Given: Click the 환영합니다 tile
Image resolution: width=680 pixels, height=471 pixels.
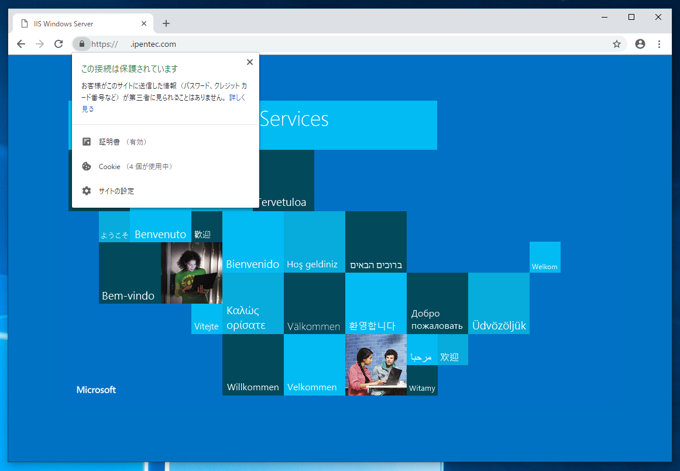Looking at the screenshot, I should pyautogui.click(x=376, y=304).
